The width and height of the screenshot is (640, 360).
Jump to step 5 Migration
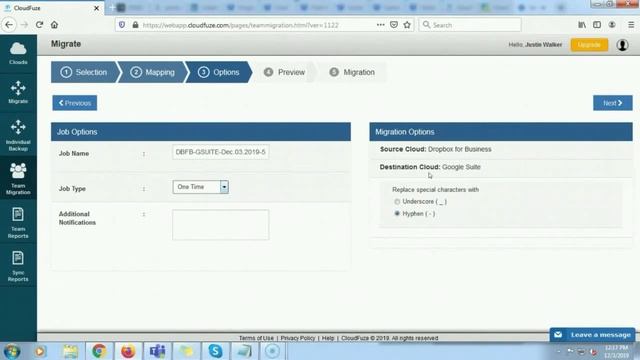click(x=352, y=72)
